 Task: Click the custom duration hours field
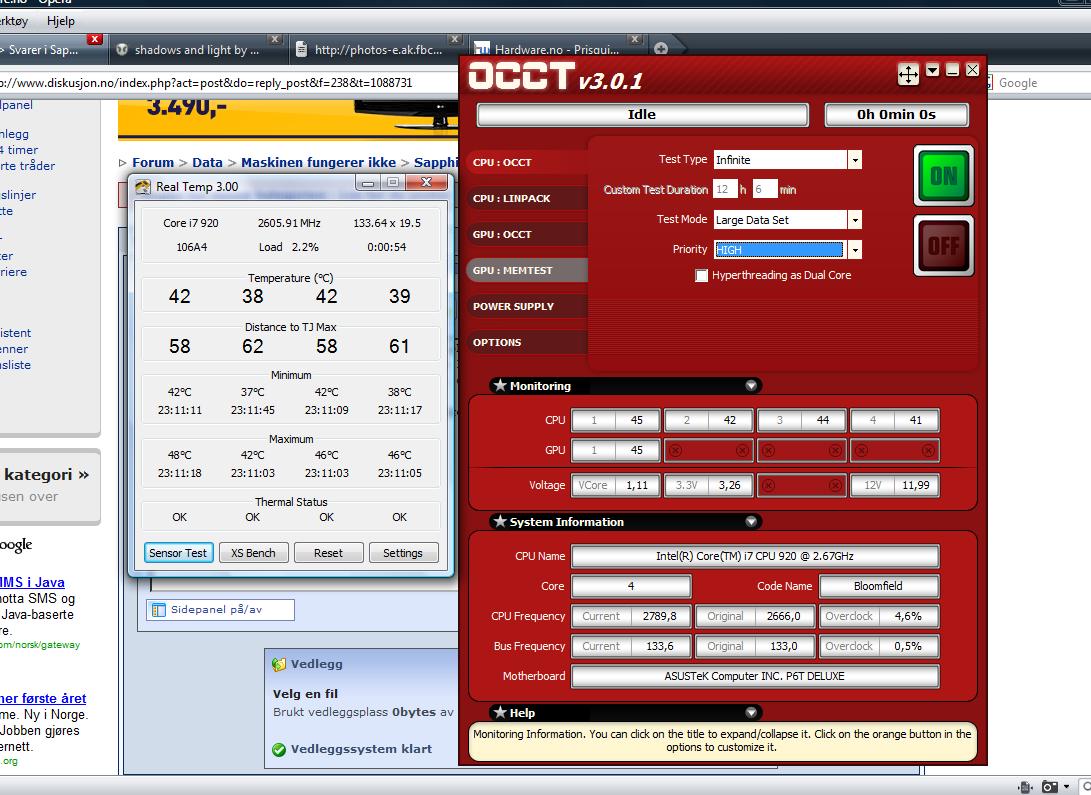coord(725,189)
